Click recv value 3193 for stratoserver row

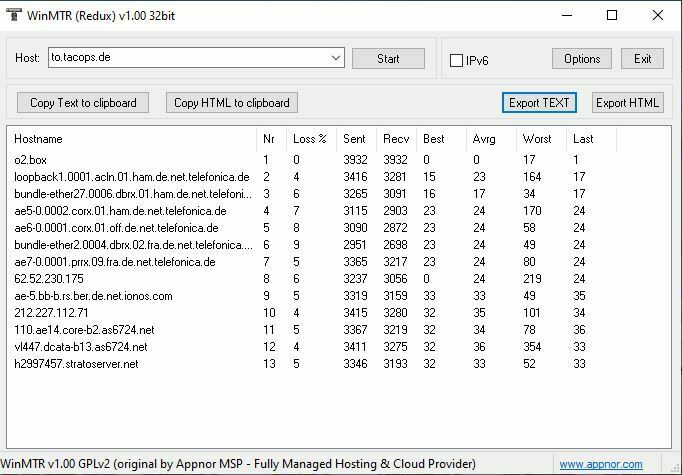pyautogui.click(x=395, y=364)
